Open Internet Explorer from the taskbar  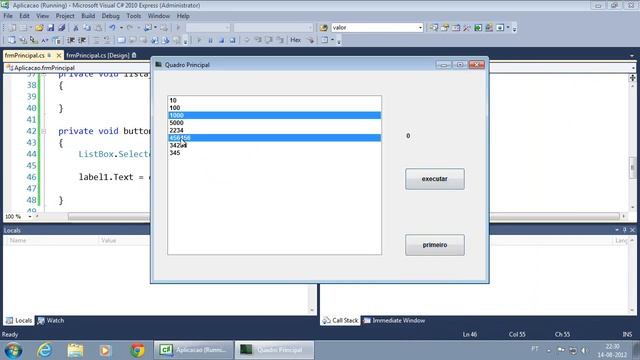[44, 350]
